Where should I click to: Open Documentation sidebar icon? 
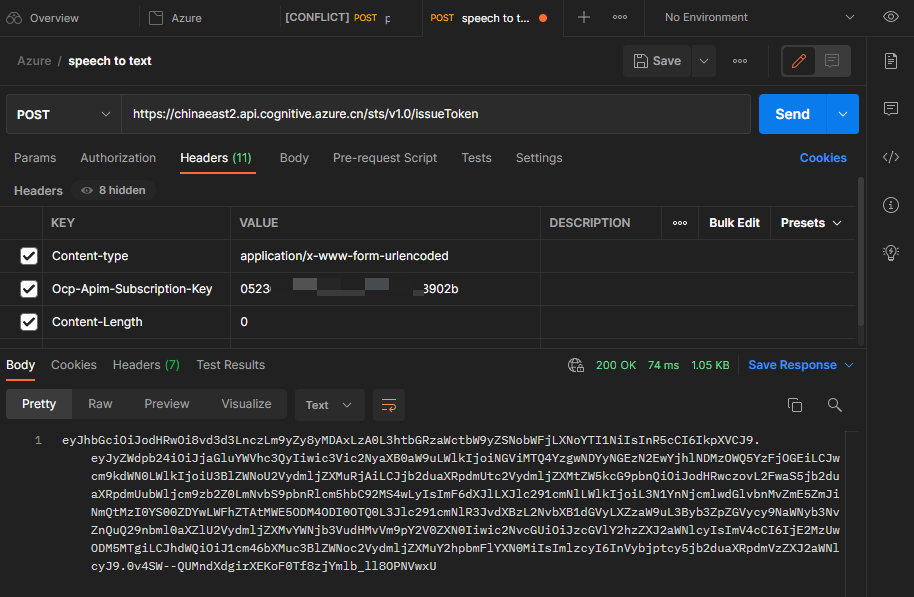coord(890,61)
